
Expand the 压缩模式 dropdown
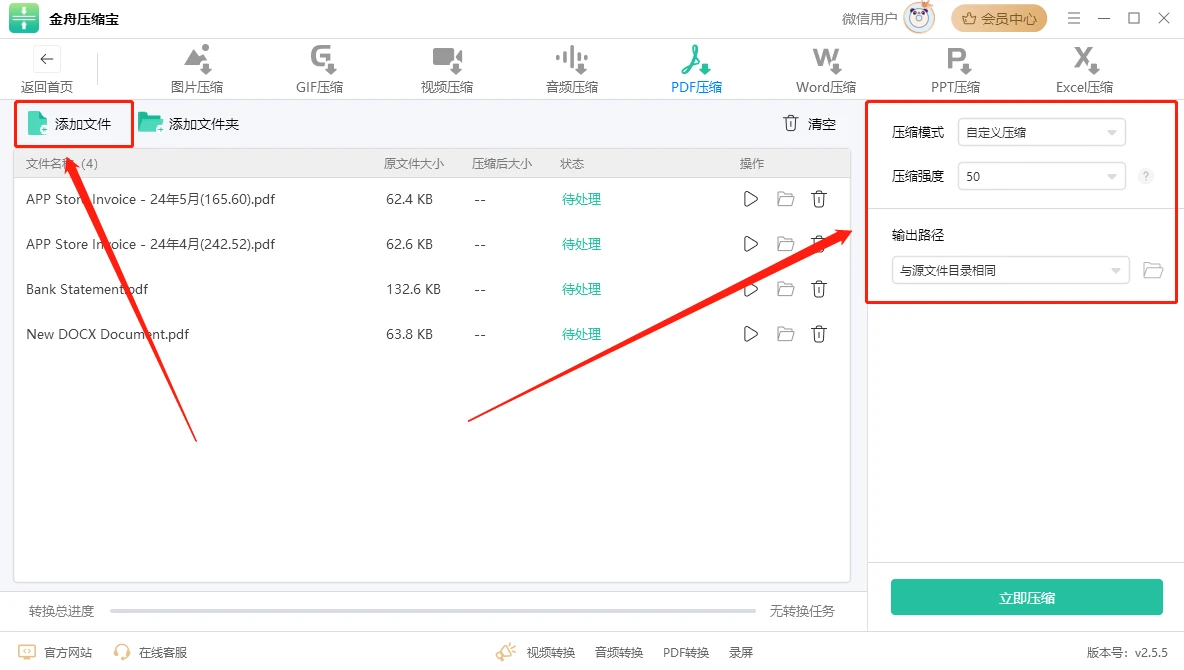[x=1041, y=132]
